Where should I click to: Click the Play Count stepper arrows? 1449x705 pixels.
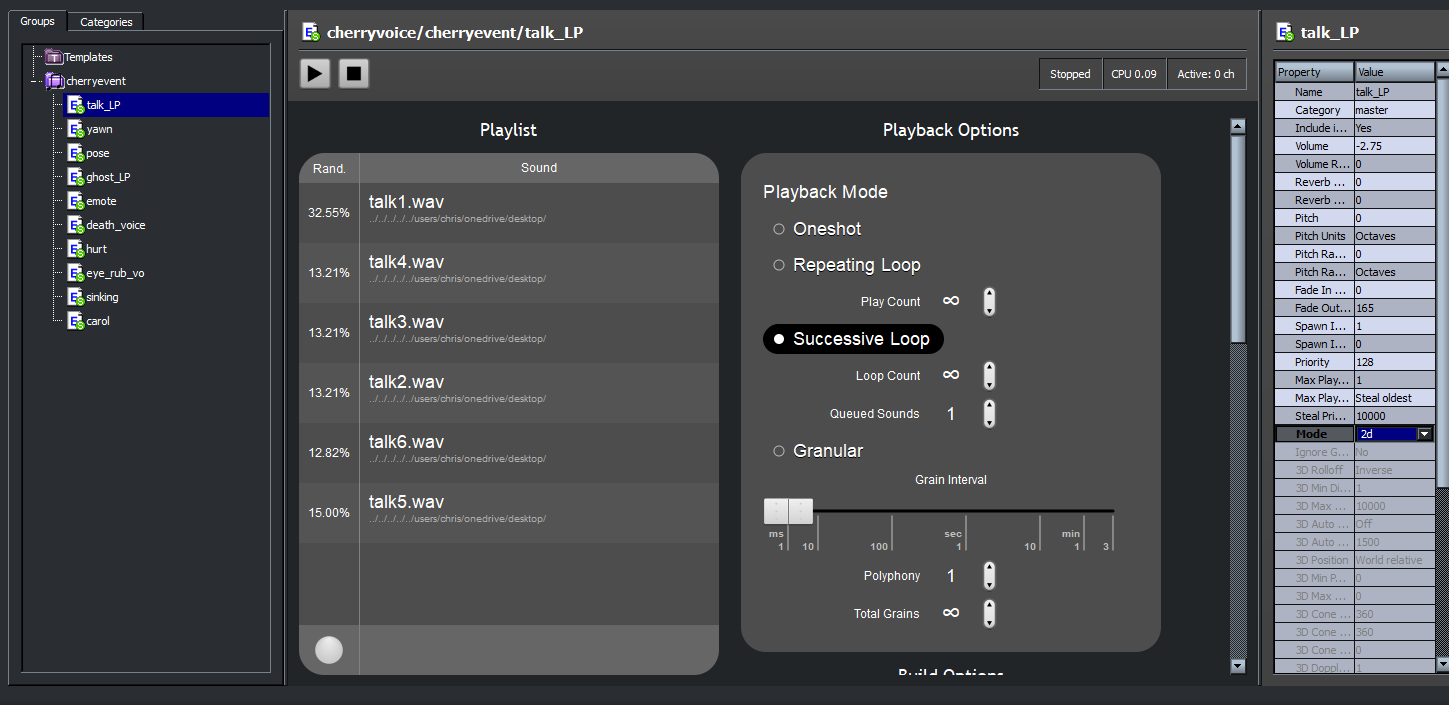tap(989, 301)
